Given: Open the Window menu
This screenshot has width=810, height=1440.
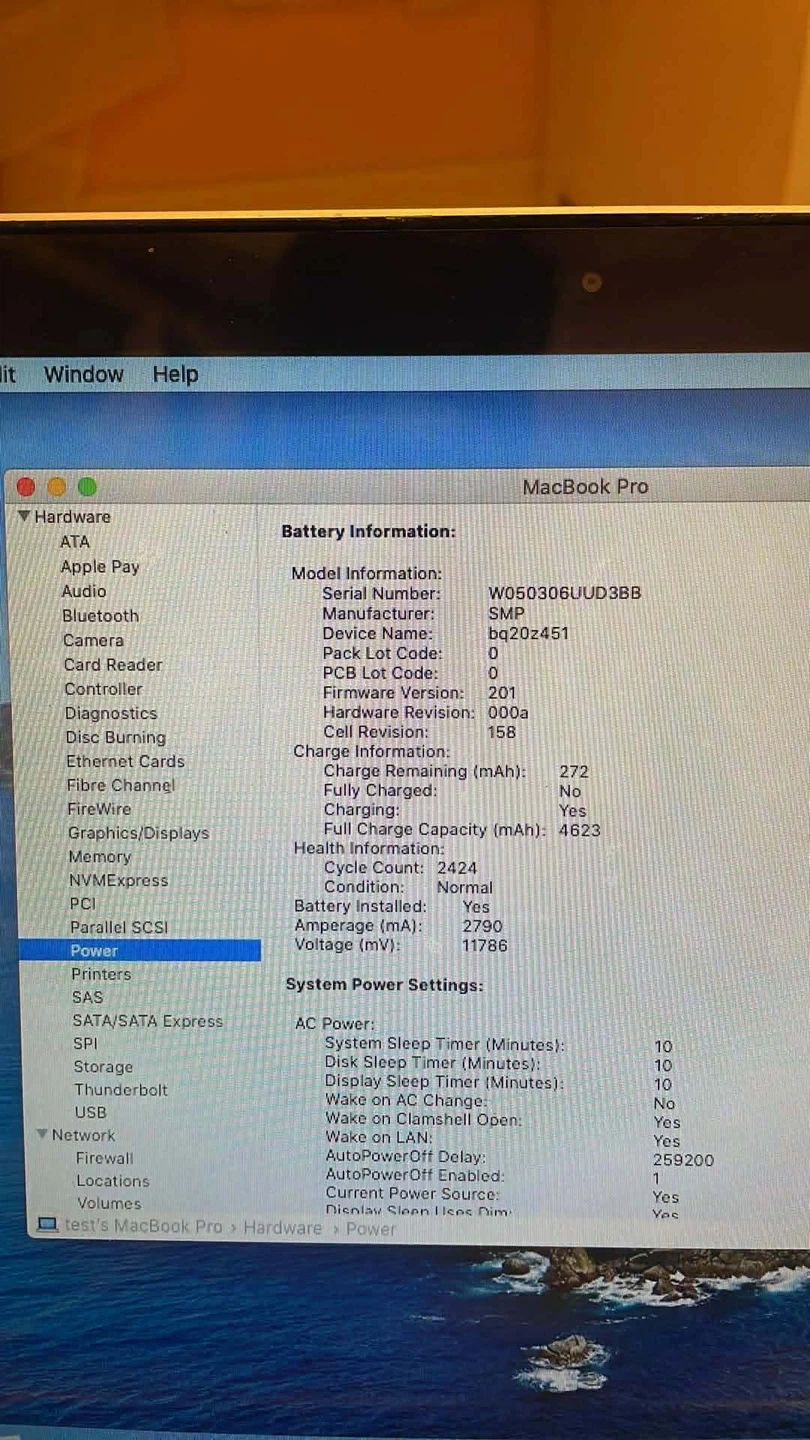Looking at the screenshot, I should (83, 374).
